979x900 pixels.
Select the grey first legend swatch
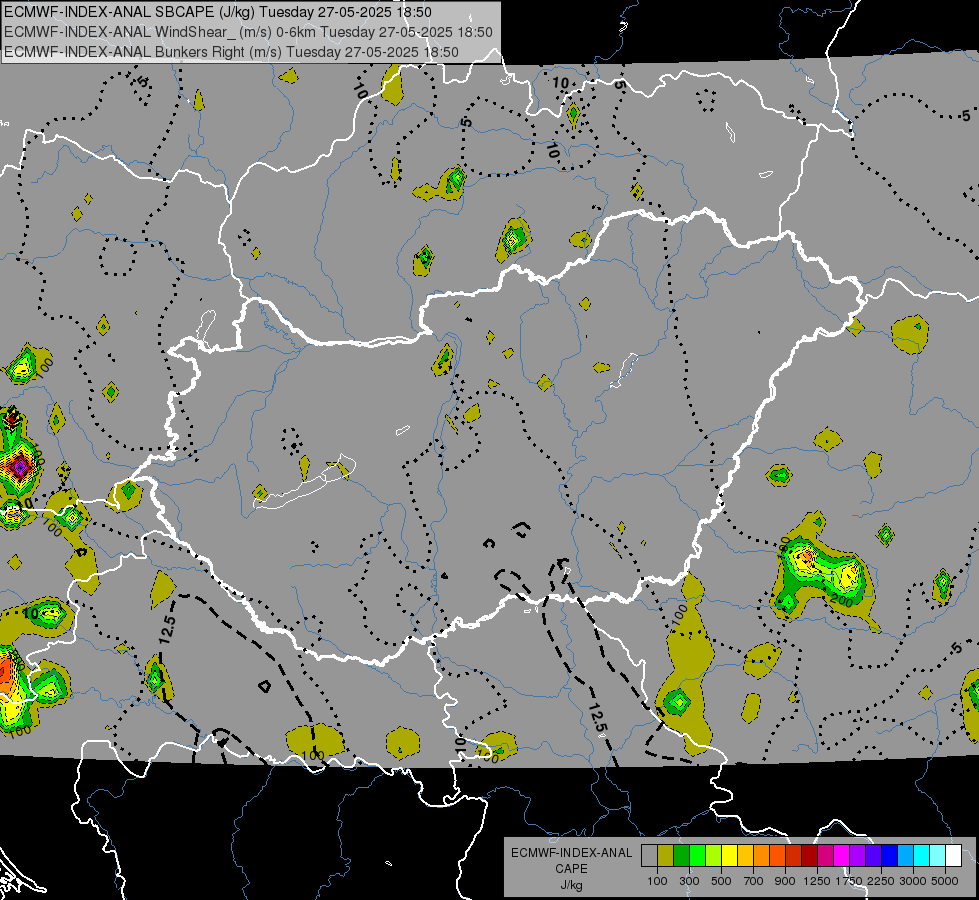point(649,856)
